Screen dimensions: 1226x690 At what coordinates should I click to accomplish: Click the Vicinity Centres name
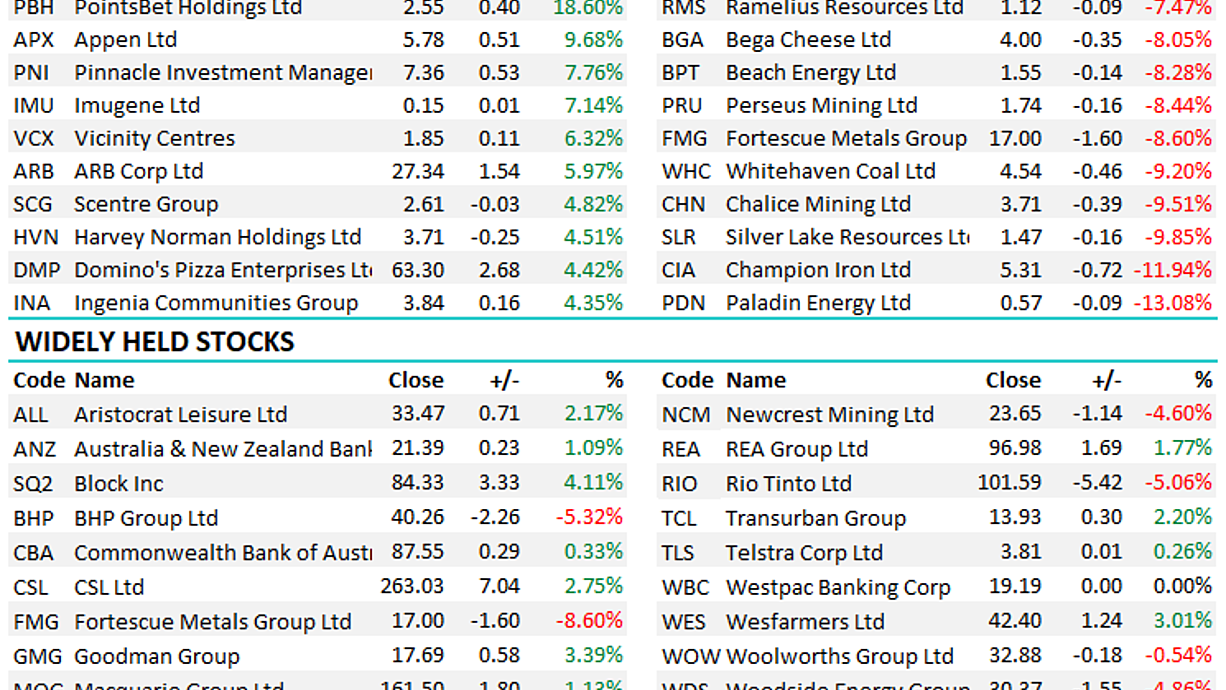(154, 139)
